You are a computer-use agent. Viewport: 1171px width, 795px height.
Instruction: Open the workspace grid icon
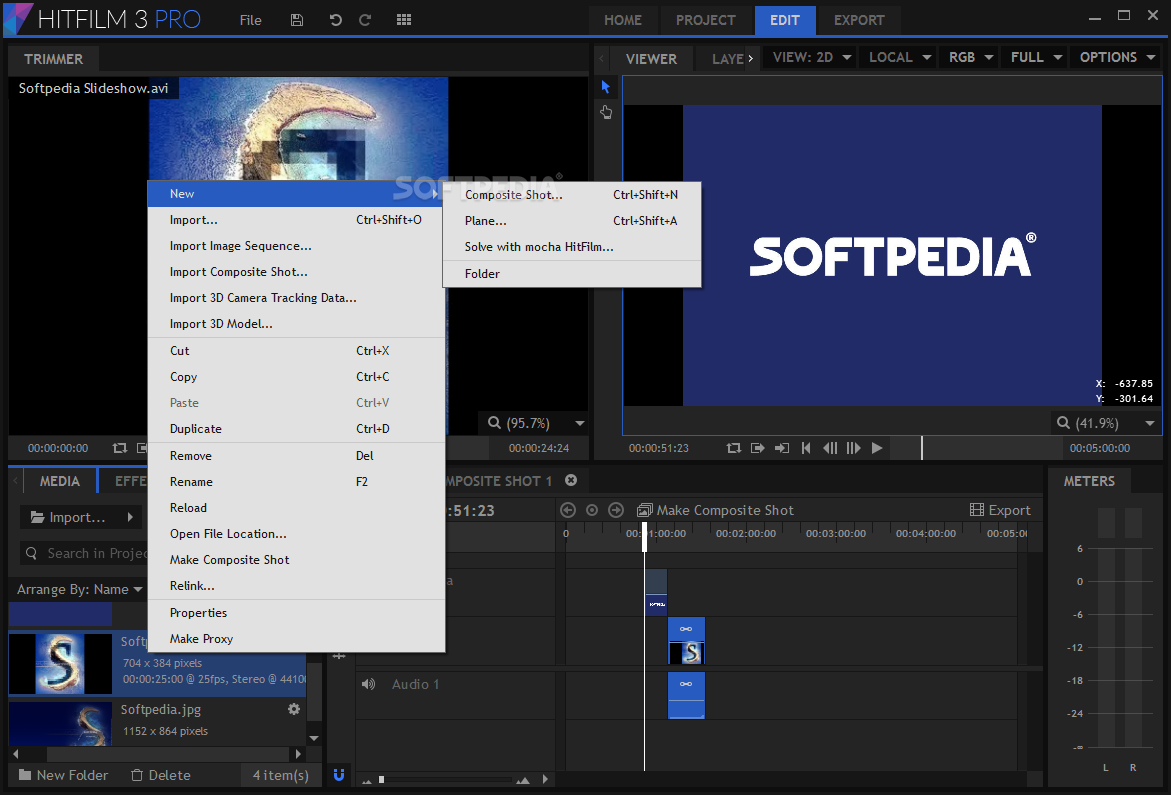(404, 20)
